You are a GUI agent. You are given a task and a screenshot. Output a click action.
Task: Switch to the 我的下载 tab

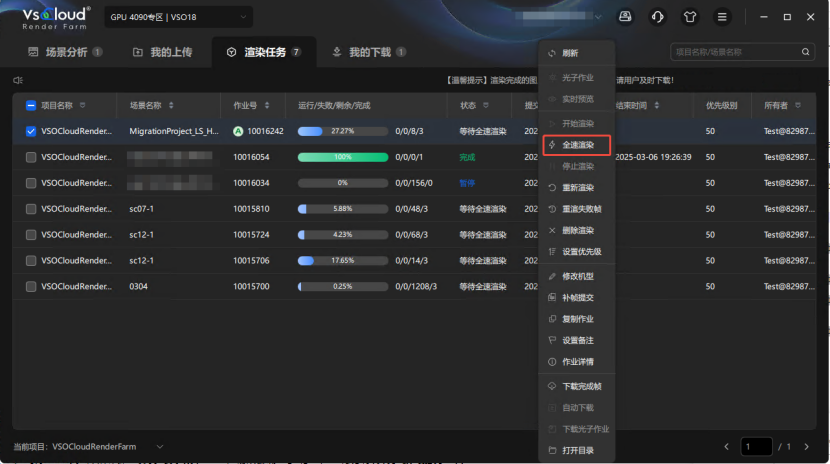[x=368, y=52]
